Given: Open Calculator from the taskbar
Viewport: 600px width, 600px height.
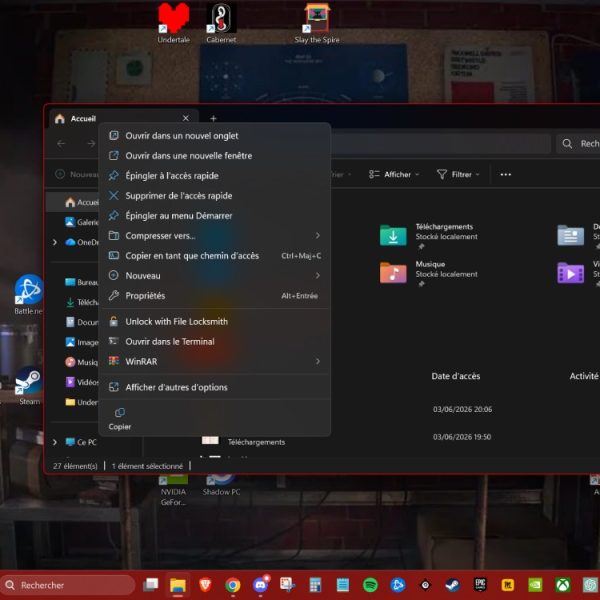Looking at the screenshot, I should point(315,585).
